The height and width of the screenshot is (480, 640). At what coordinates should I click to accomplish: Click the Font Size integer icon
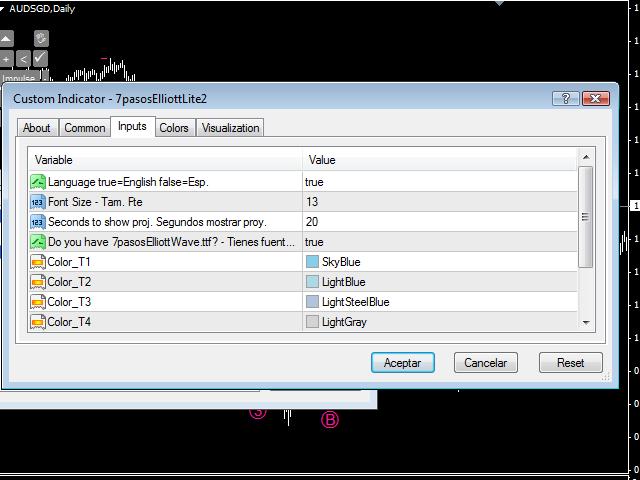pyautogui.click(x=38, y=202)
